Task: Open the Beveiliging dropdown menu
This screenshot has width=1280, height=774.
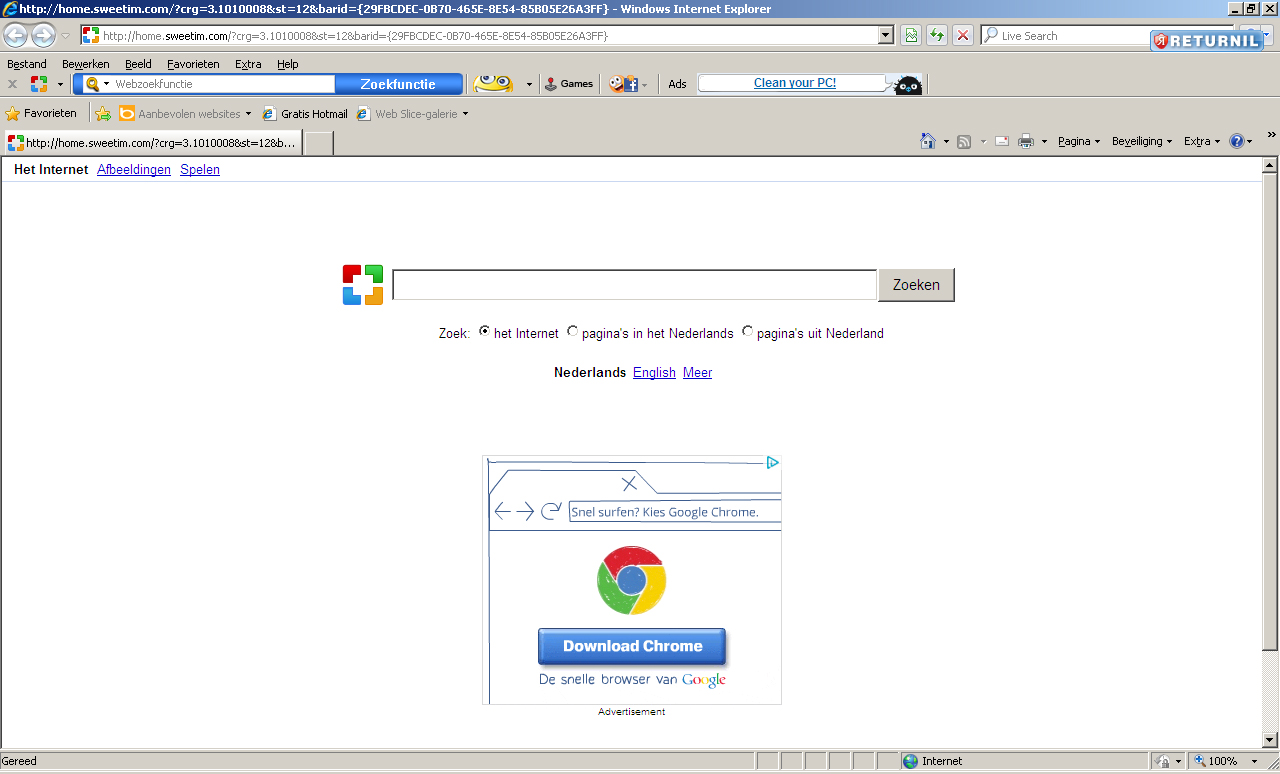Action: pyautogui.click(x=1141, y=142)
